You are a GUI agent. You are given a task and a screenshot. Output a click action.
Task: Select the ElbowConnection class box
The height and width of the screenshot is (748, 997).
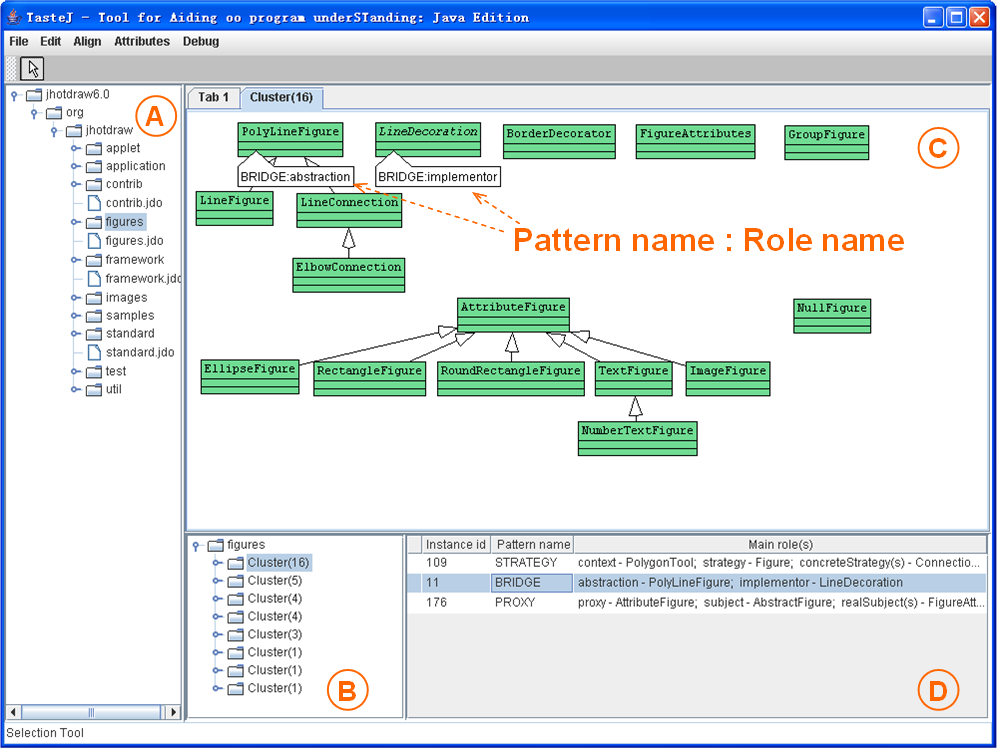348,275
